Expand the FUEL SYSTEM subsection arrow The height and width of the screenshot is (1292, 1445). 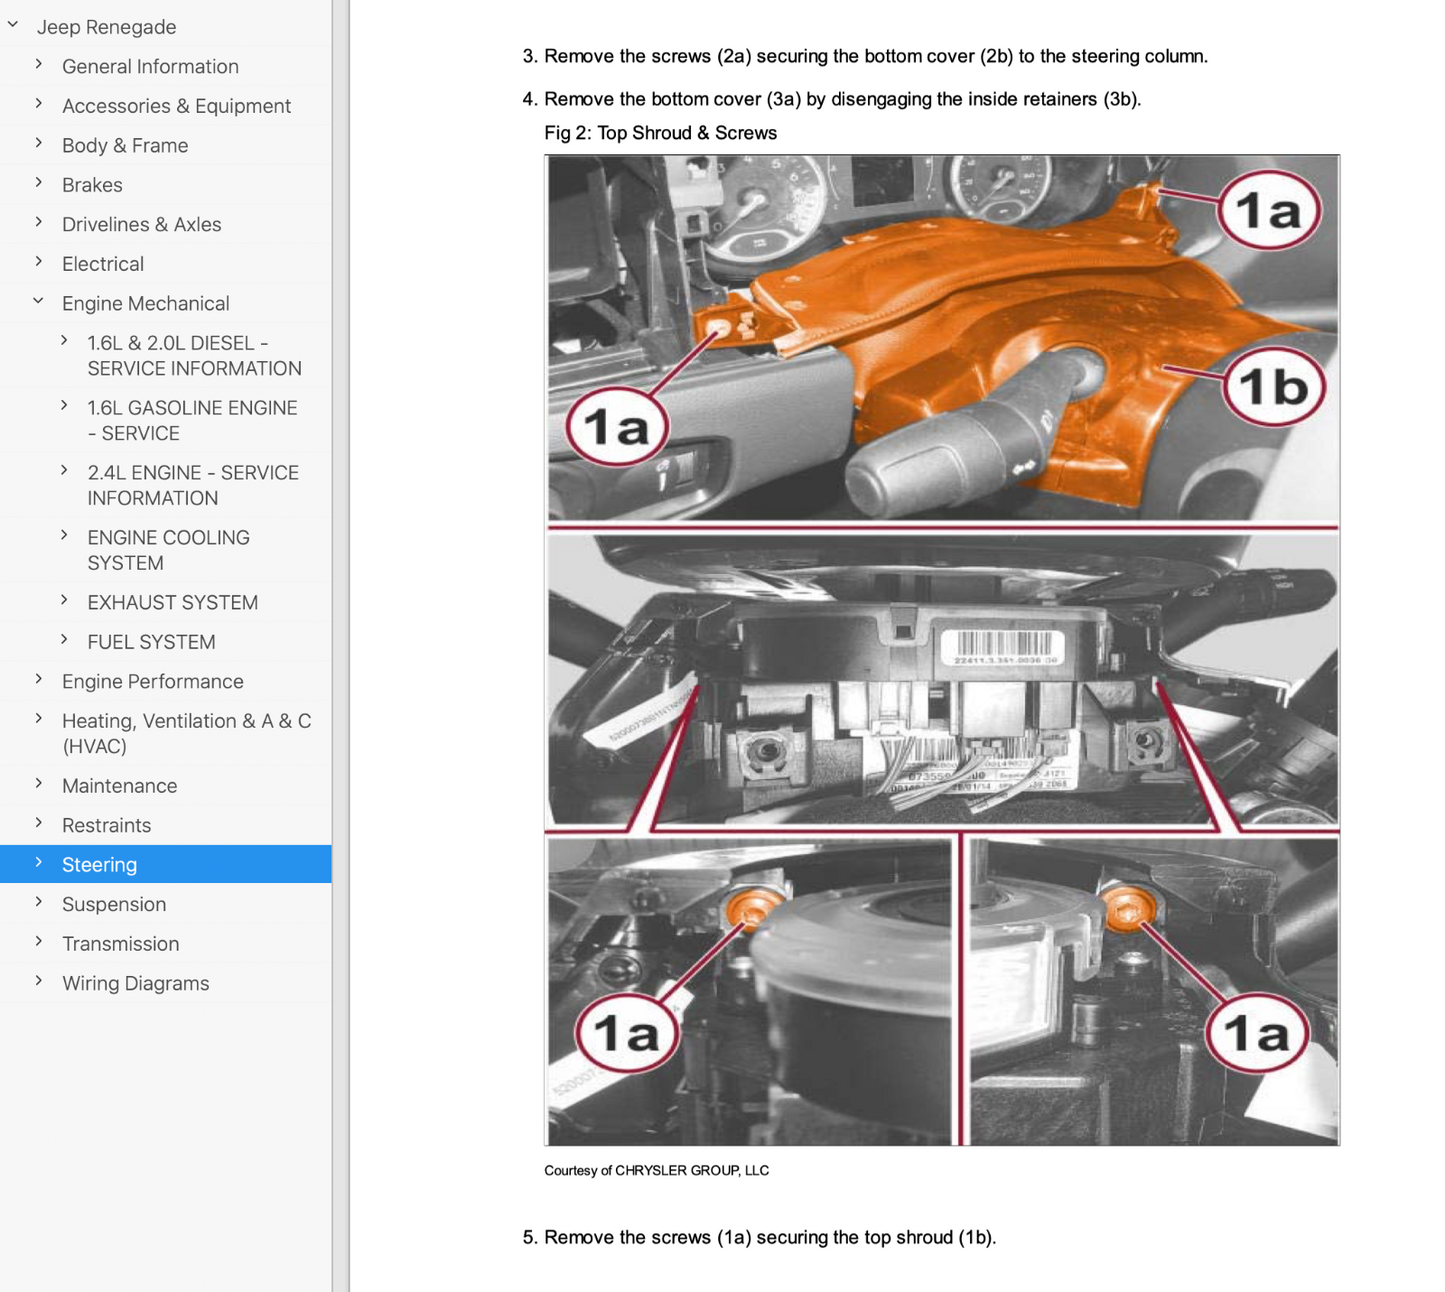[64, 640]
